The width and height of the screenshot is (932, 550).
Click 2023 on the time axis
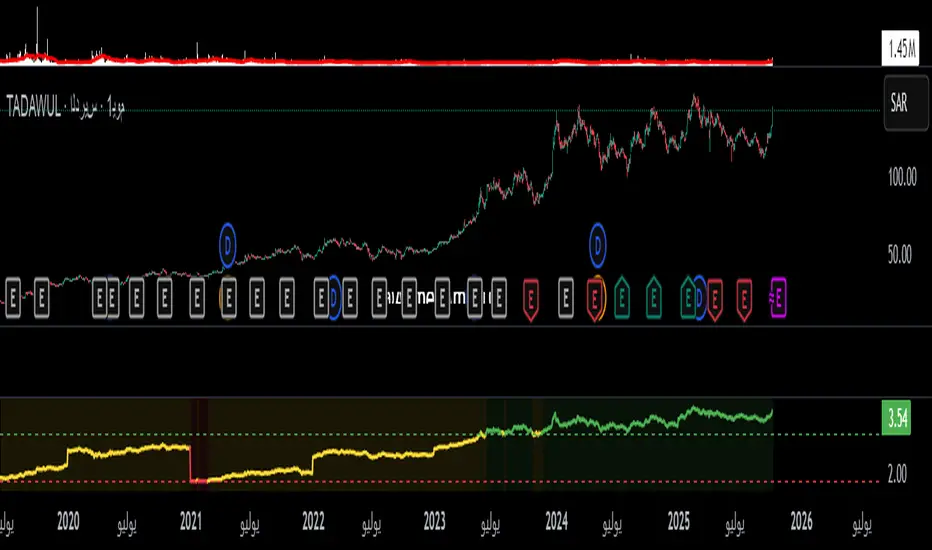(x=434, y=521)
